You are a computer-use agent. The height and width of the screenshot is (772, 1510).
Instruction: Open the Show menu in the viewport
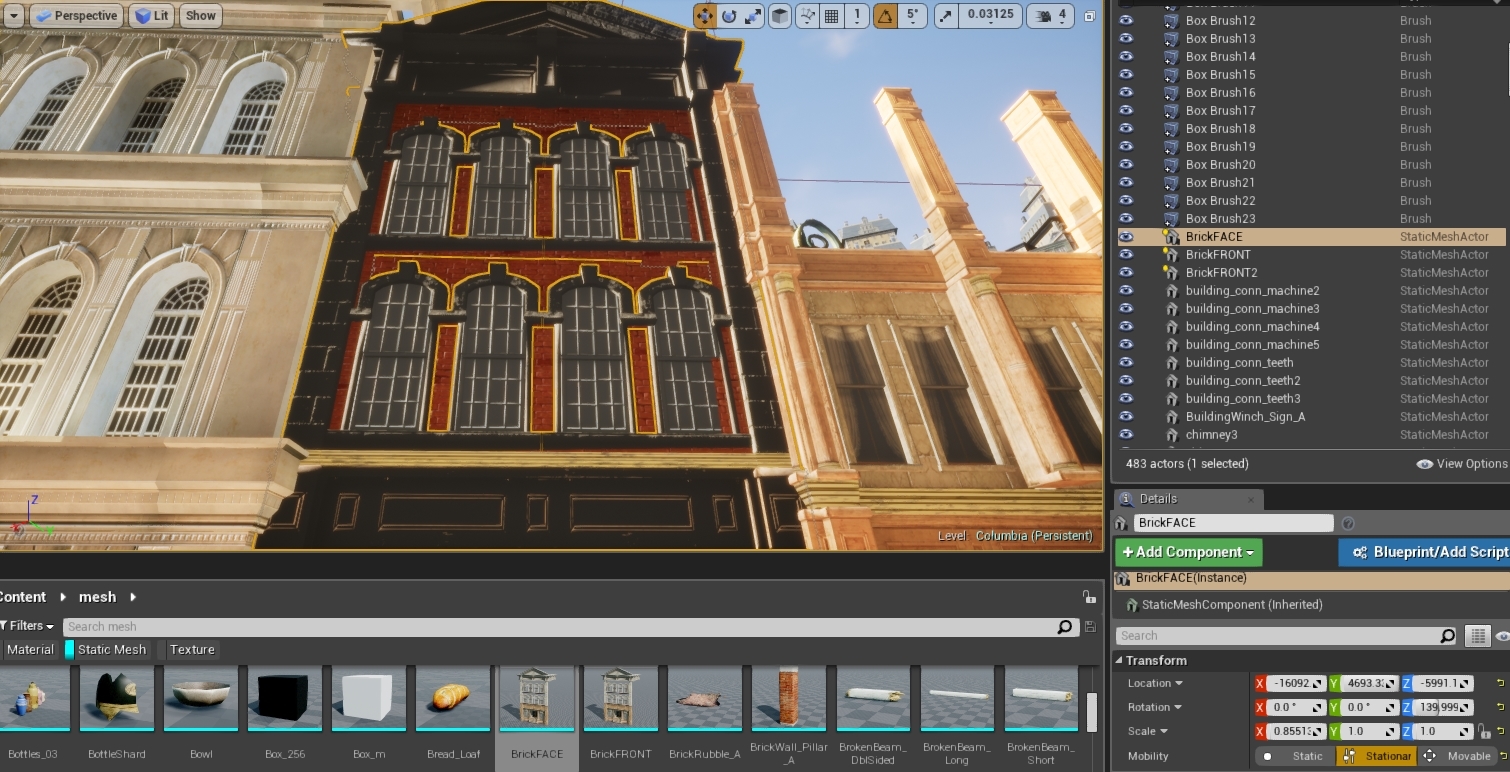point(200,15)
